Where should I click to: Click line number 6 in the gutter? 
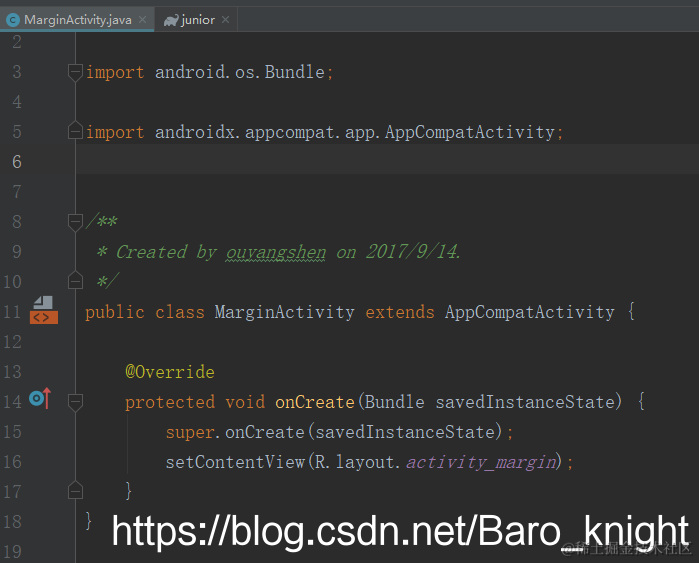[17, 162]
